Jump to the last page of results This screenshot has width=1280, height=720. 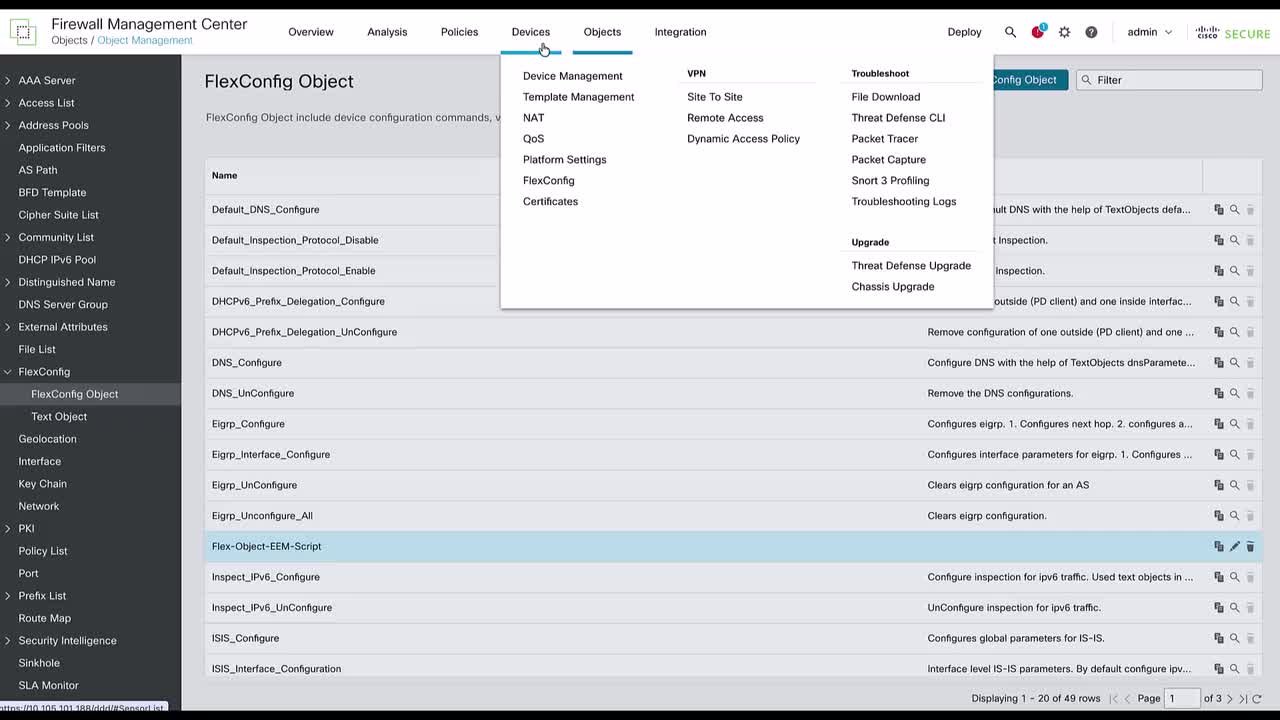[x=1243, y=698]
